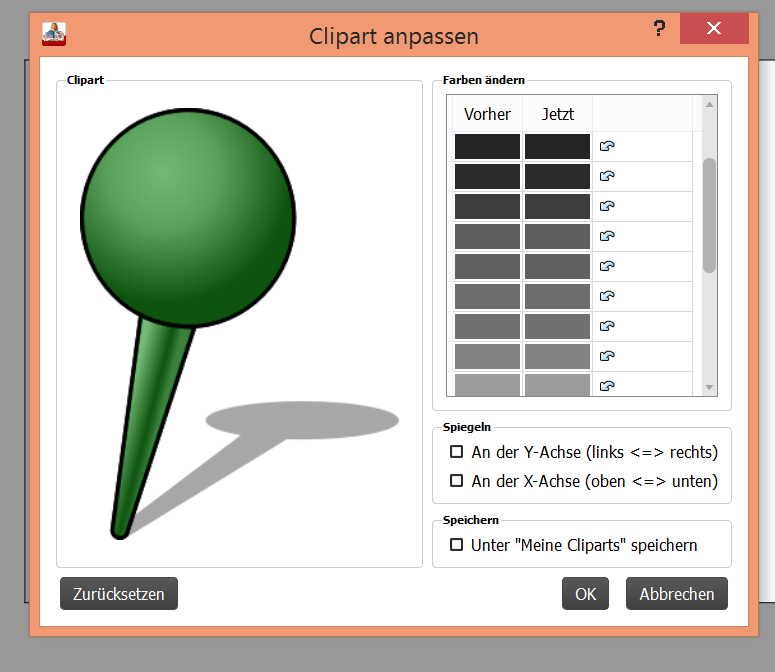
Task: Click the color list scroll up arrow
Action: pyautogui.click(x=709, y=104)
